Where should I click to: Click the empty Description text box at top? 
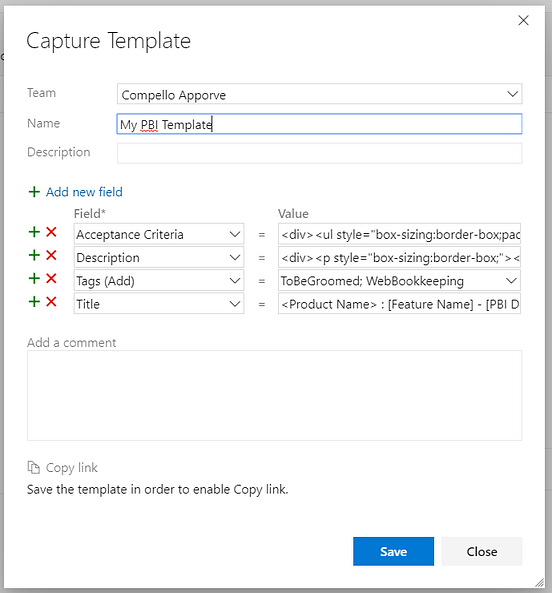[319, 153]
